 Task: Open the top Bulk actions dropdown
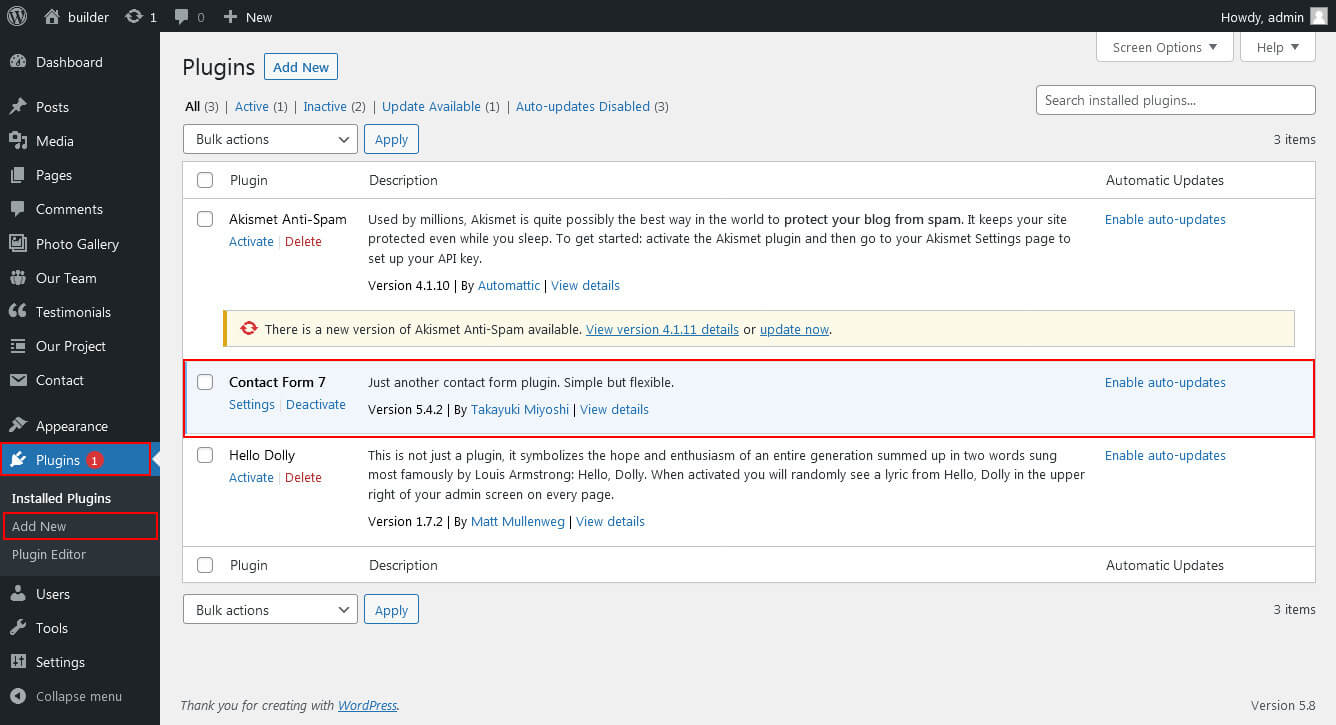click(x=270, y=139)
